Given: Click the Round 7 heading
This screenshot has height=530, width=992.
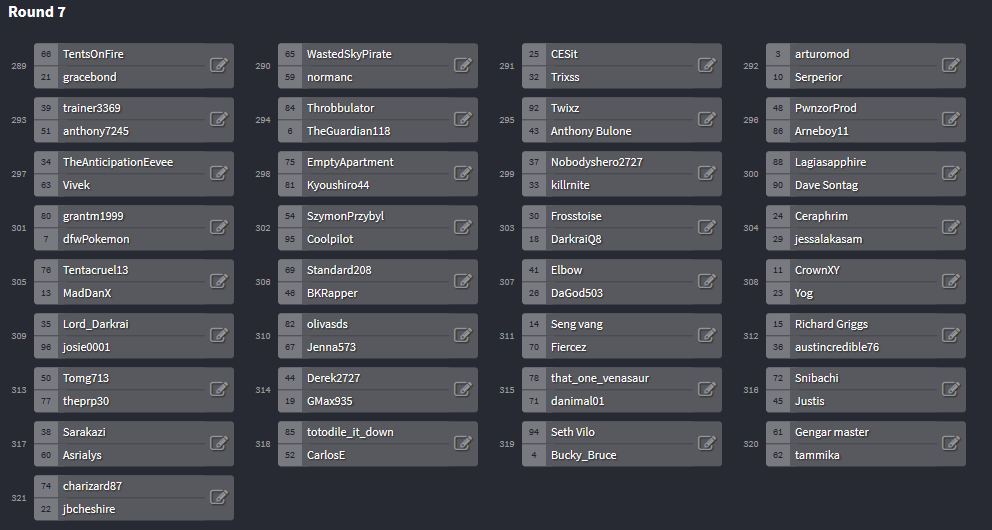Looking at the screenshot, I should [x=37, y=12].
